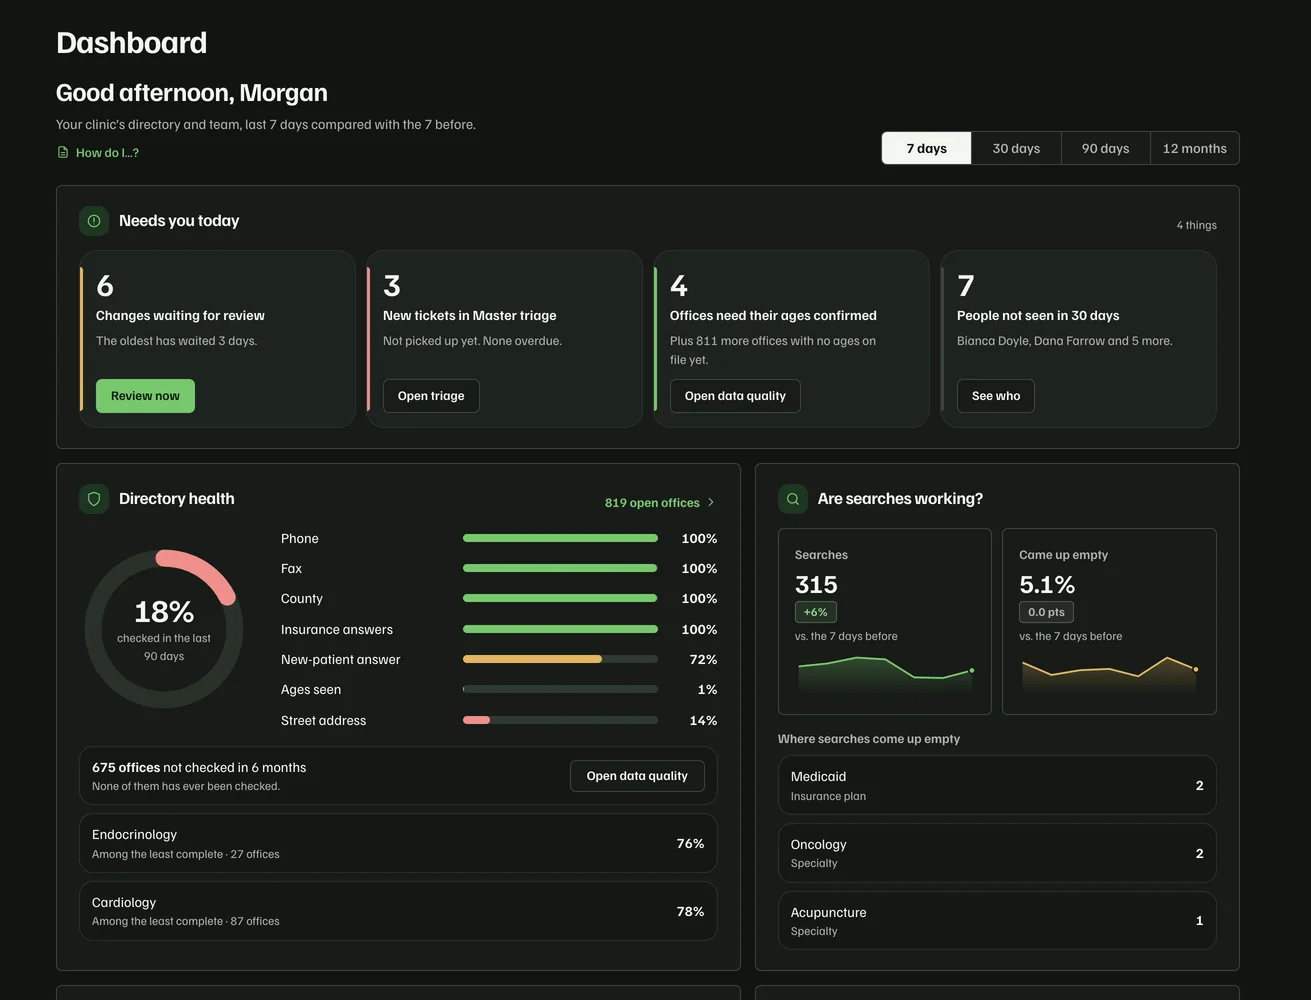Click the Insurance answers 100% value
1311x1000 pixels.
pos(699,629)
